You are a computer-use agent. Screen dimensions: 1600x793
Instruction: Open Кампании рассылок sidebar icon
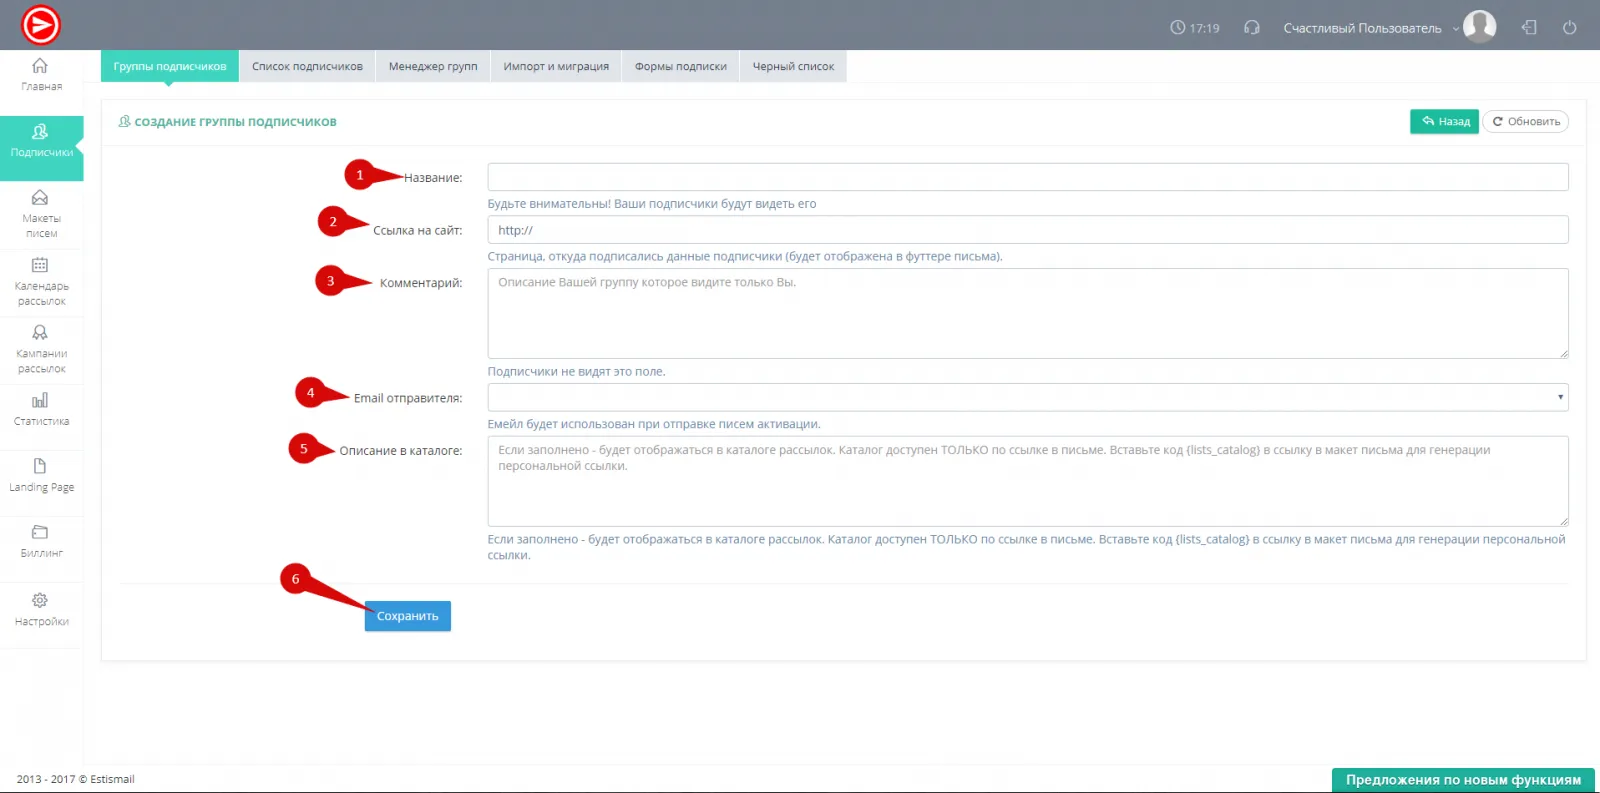click(x=40, y=333)
